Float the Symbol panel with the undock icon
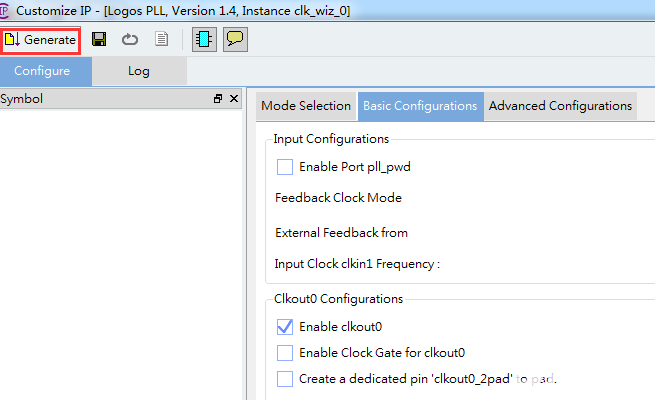 pos(218,99)
